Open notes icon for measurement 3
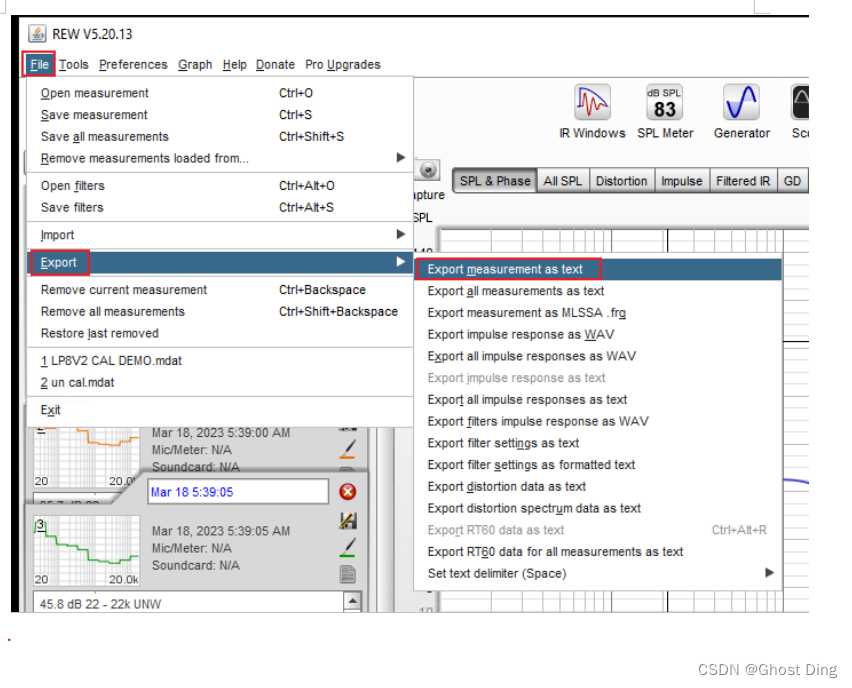Screen dimensions: 852x688 (348, 574)
